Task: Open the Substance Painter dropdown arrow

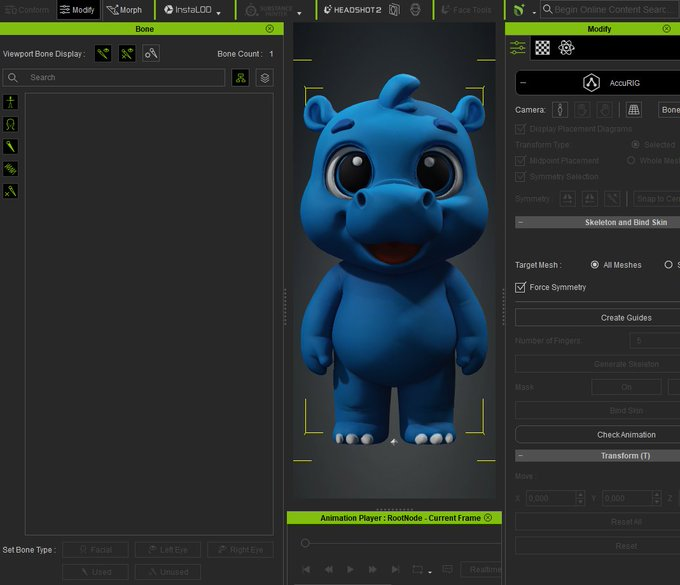Action: (x=299, y=13)
